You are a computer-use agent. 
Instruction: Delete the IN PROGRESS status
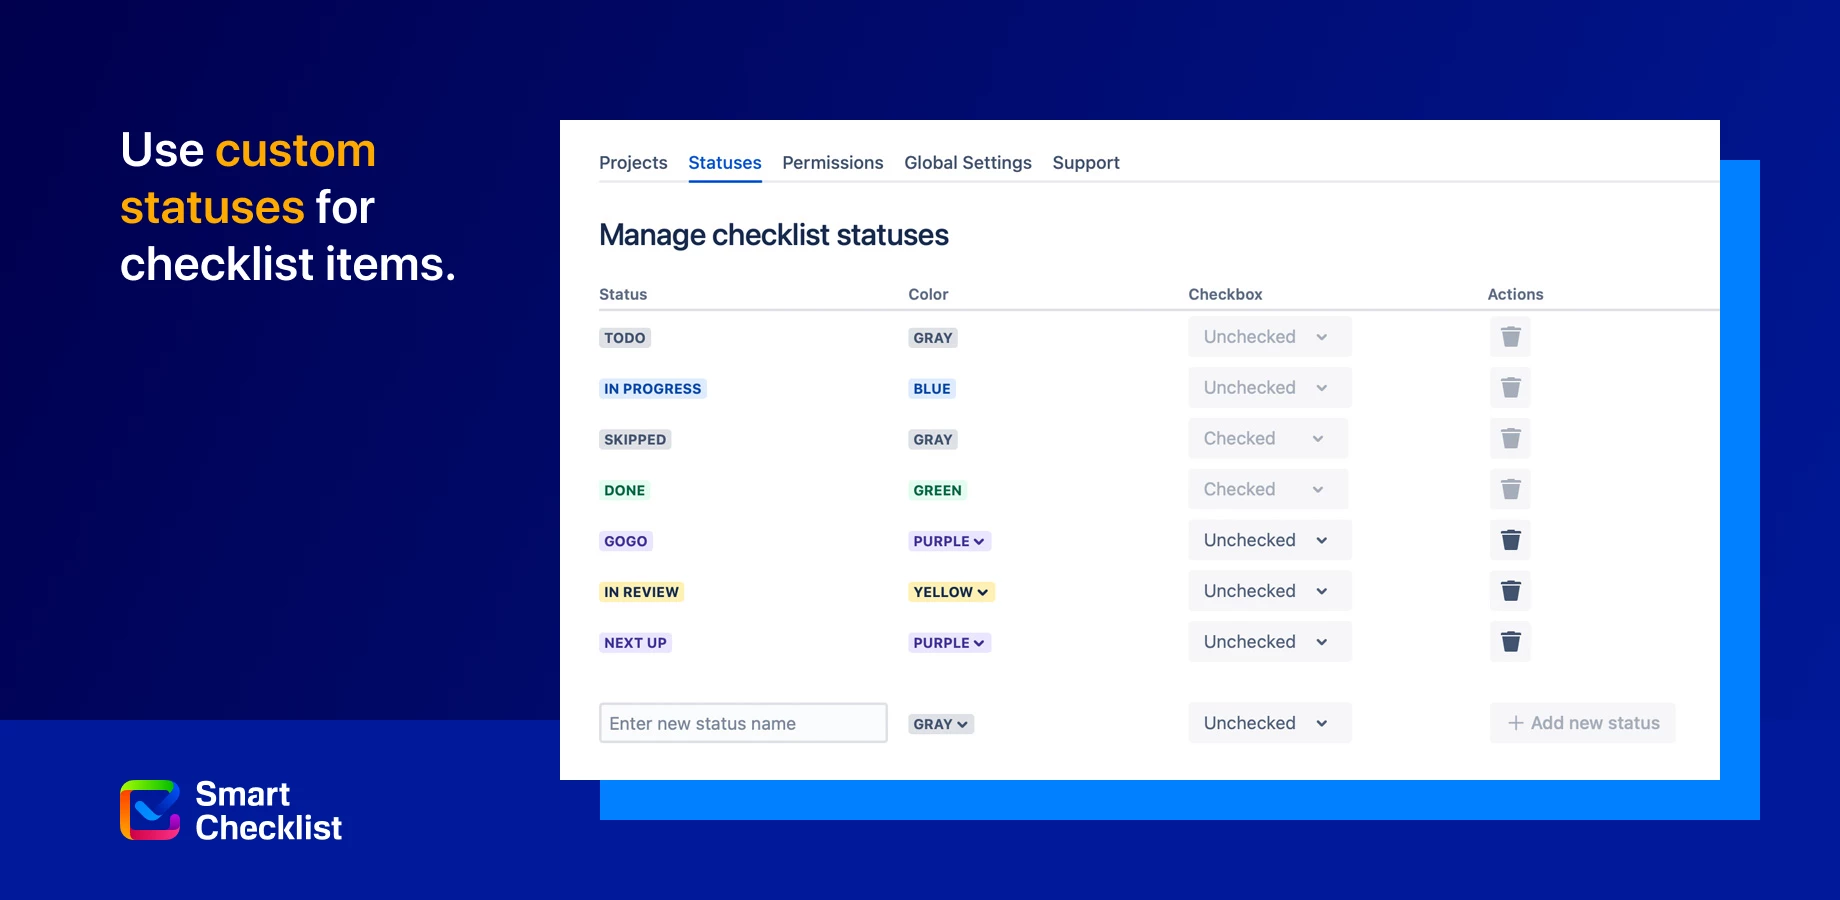[x=1510, y=387]
